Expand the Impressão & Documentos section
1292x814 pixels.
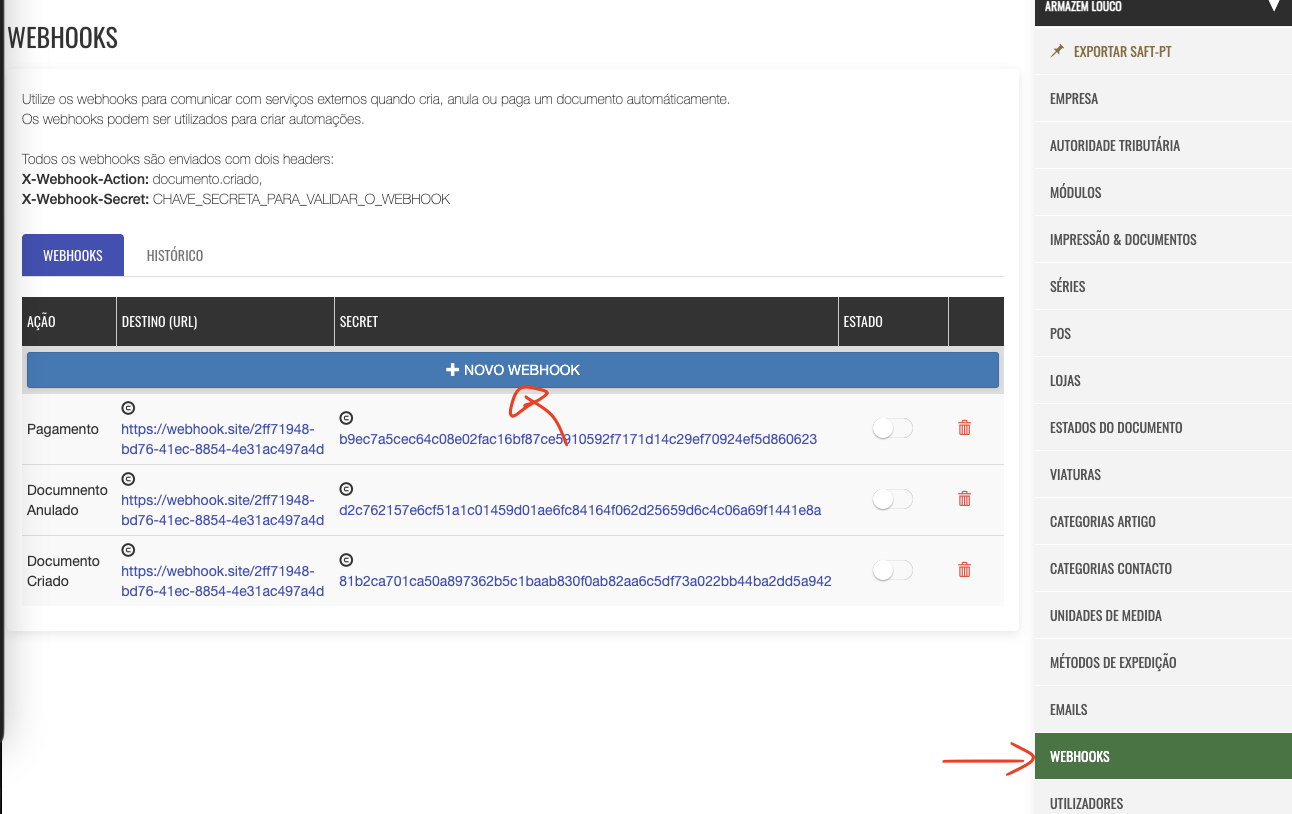1123,239
